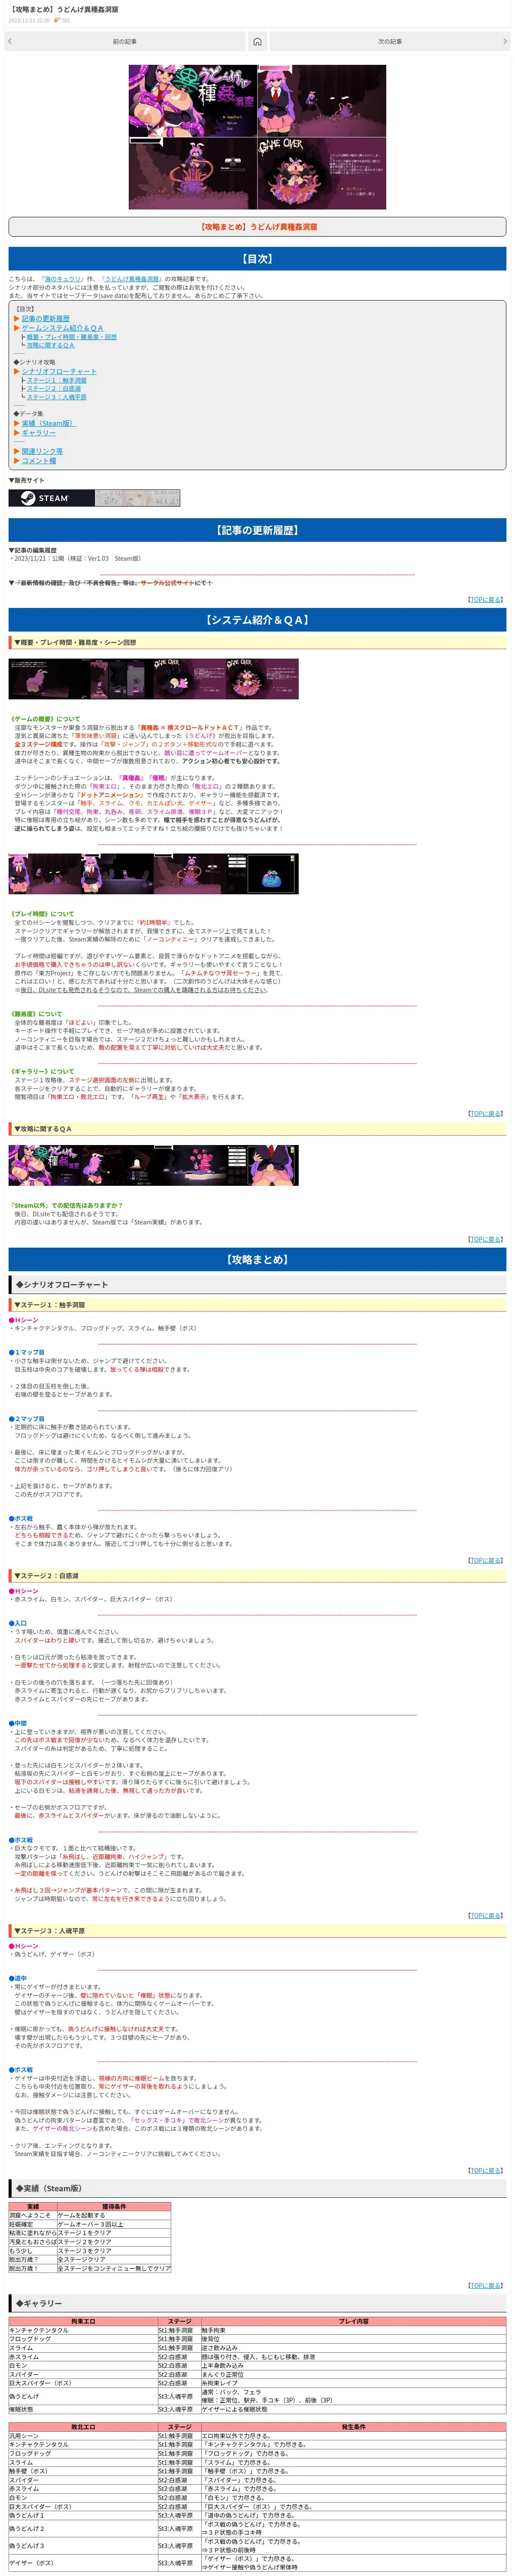This screenshot has width=515, height=2576.
Task: Click the プレイ内容 column header in gallery table
Action: pos(353,2321)
